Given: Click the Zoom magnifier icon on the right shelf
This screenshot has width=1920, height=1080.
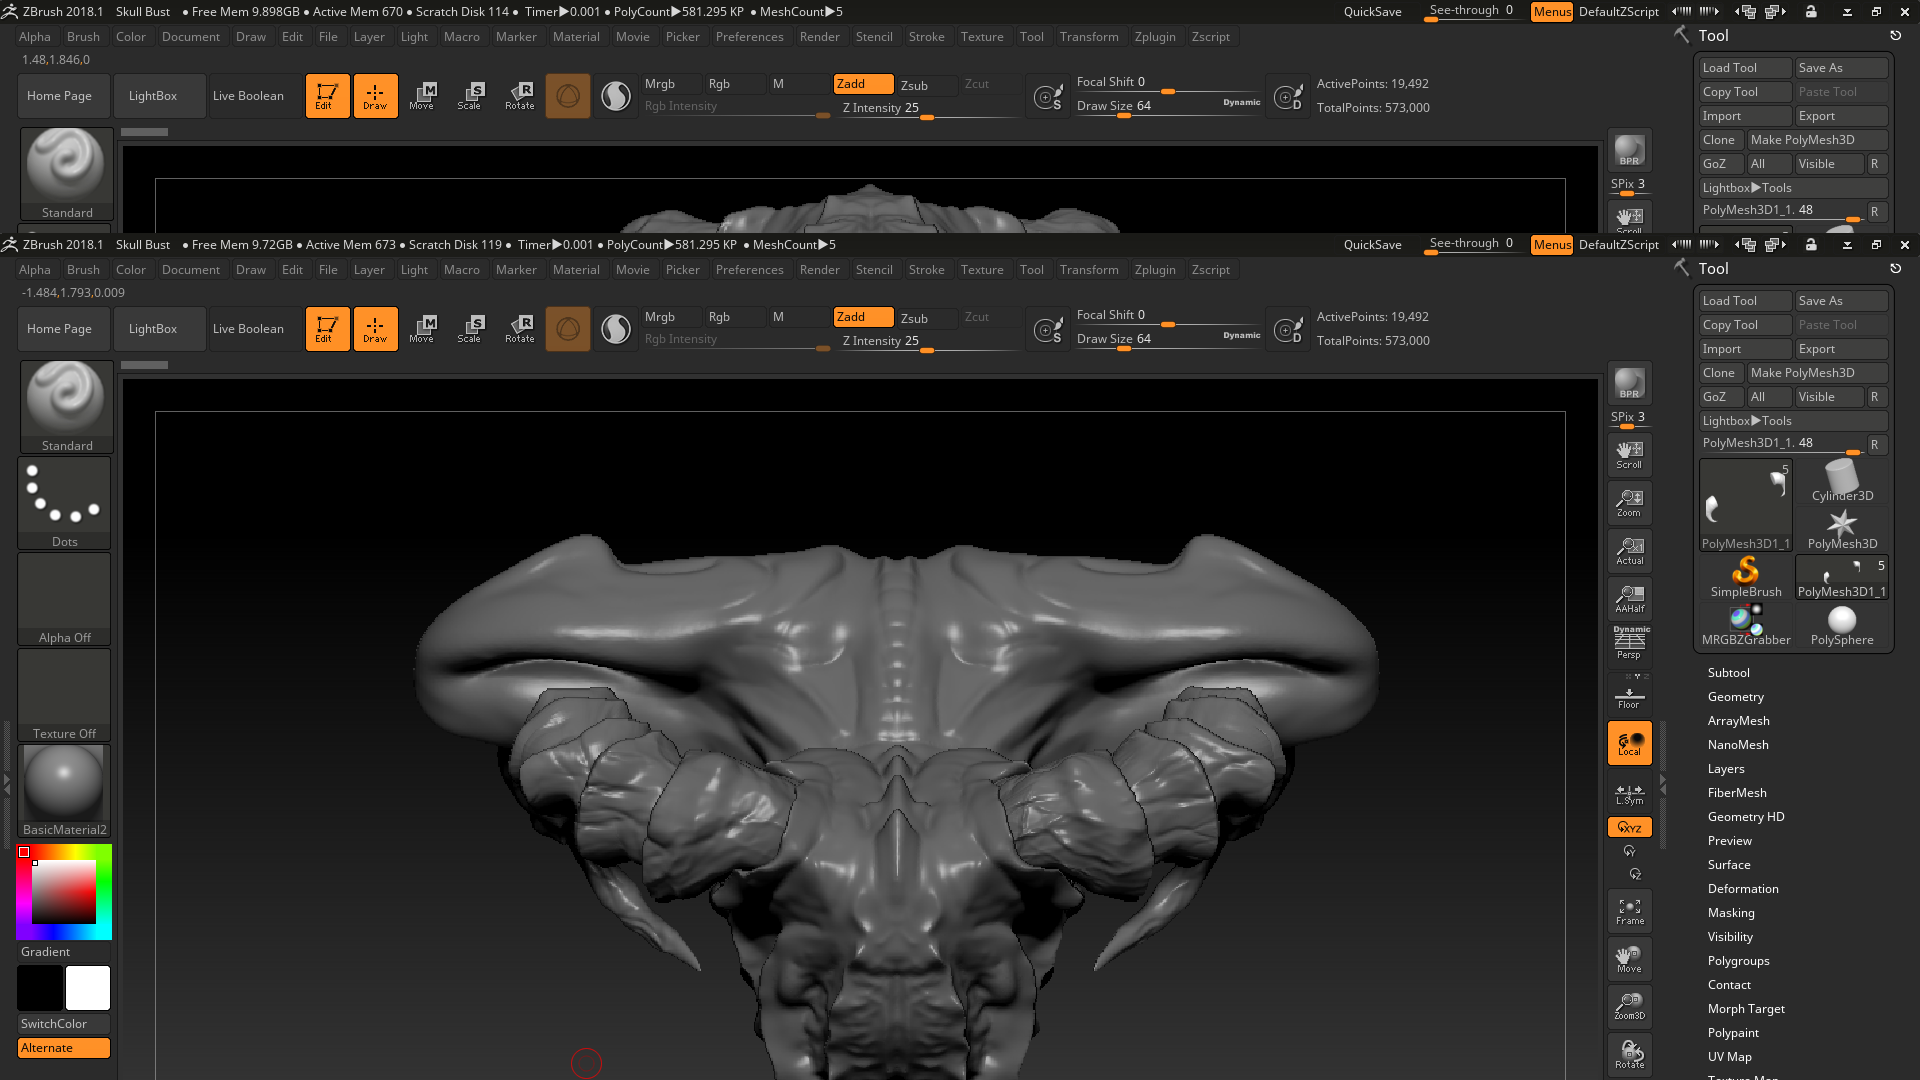Looking at the screenshot, I should 1629,503.
